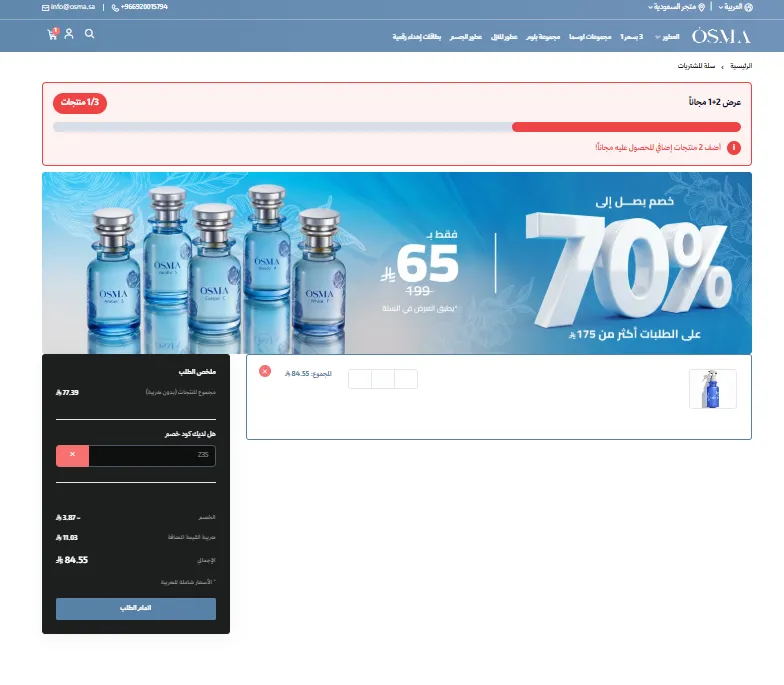Click the discount code input field

coord(152,456)
